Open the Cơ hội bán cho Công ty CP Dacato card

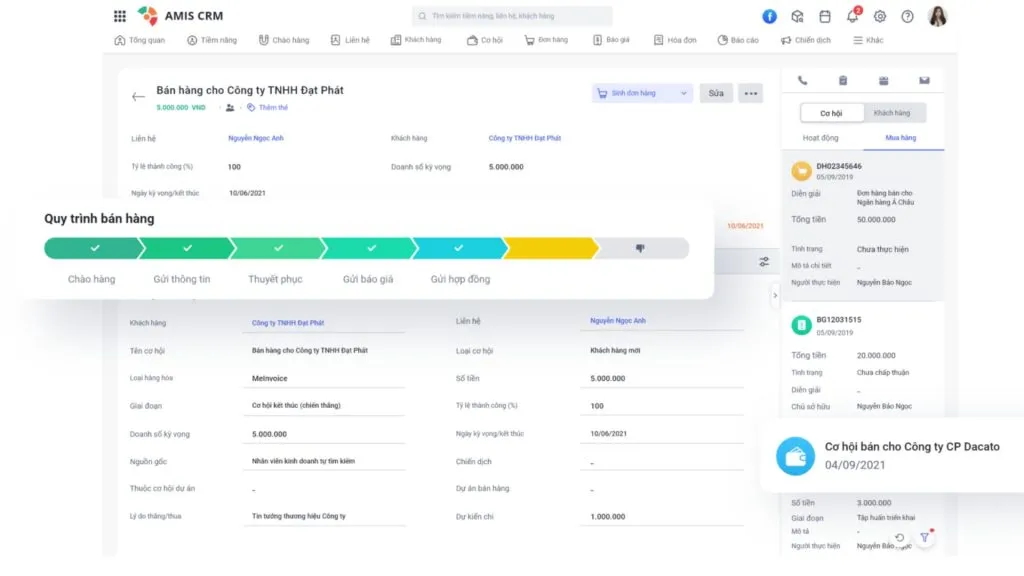[x=892, y=455]
